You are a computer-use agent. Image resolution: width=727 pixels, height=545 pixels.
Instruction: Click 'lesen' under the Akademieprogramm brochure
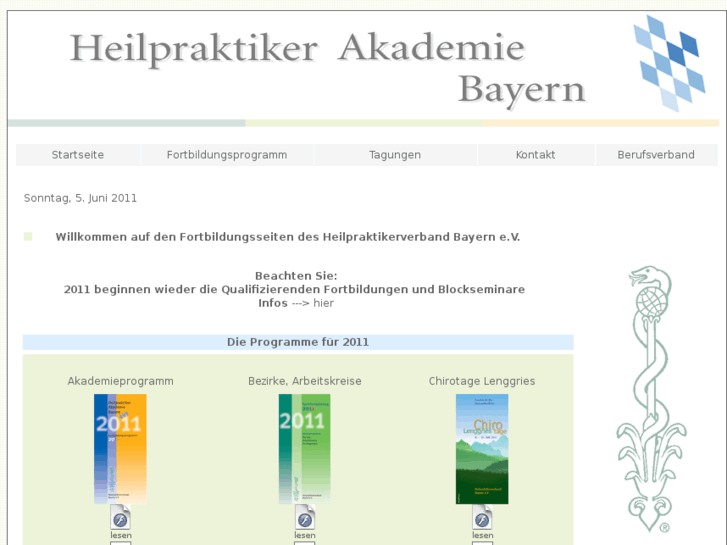point(121,535)
